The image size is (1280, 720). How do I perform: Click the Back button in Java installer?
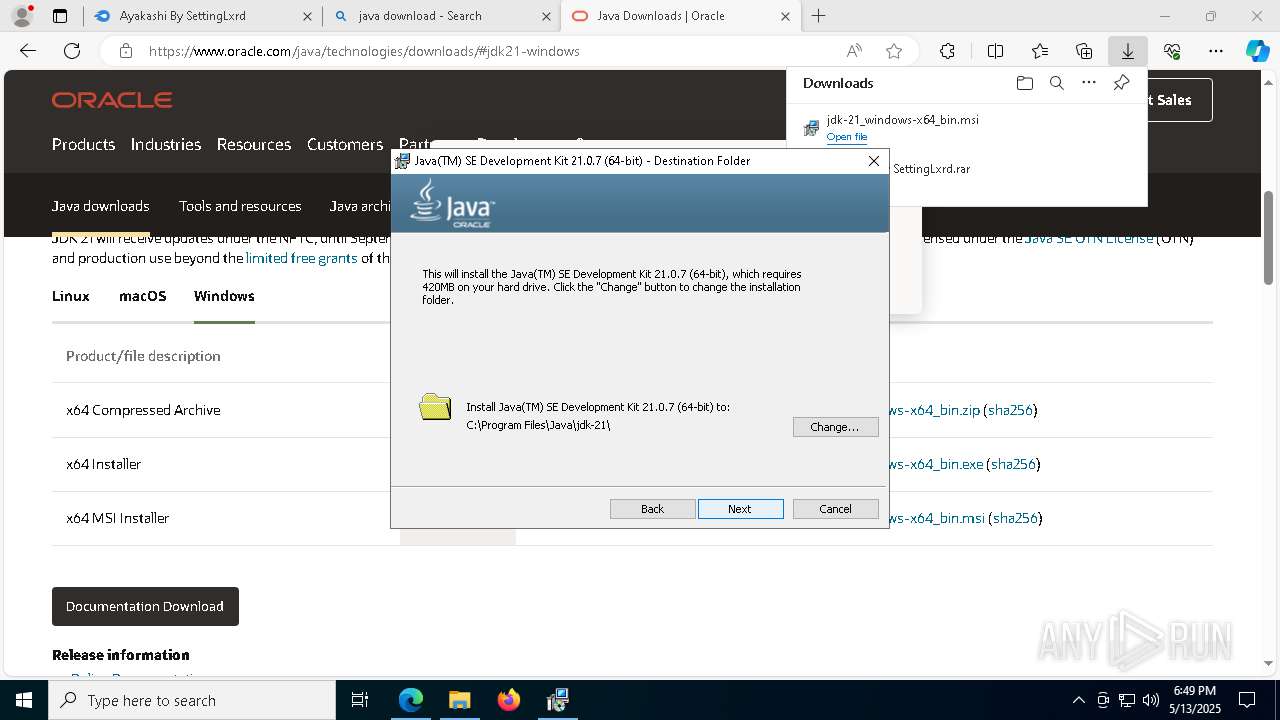(x=652, y=509)
